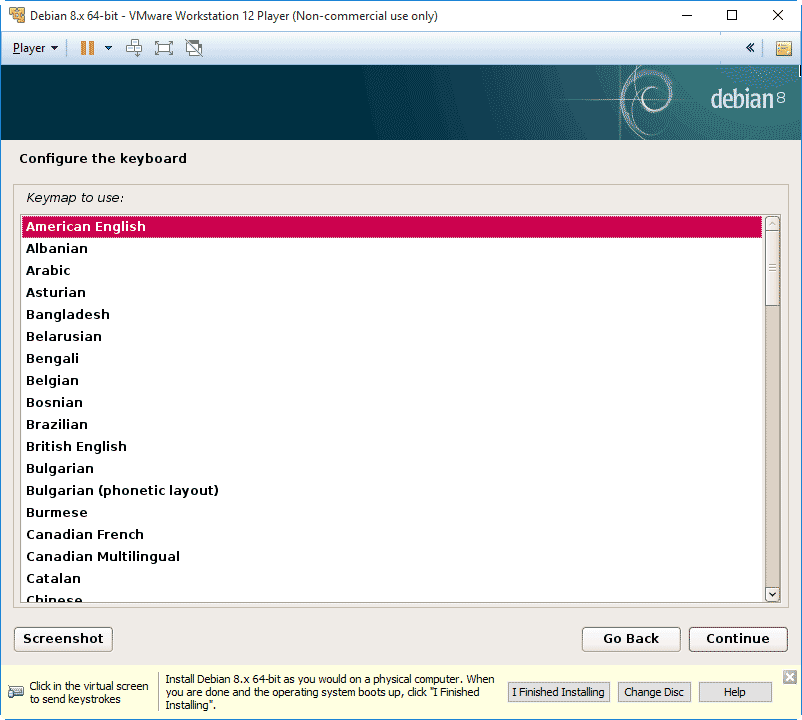802x720 pixels.
Task: Click Send Ctrl+Alt+Del icon in toolbar
Action: click(x=134, y=48)
